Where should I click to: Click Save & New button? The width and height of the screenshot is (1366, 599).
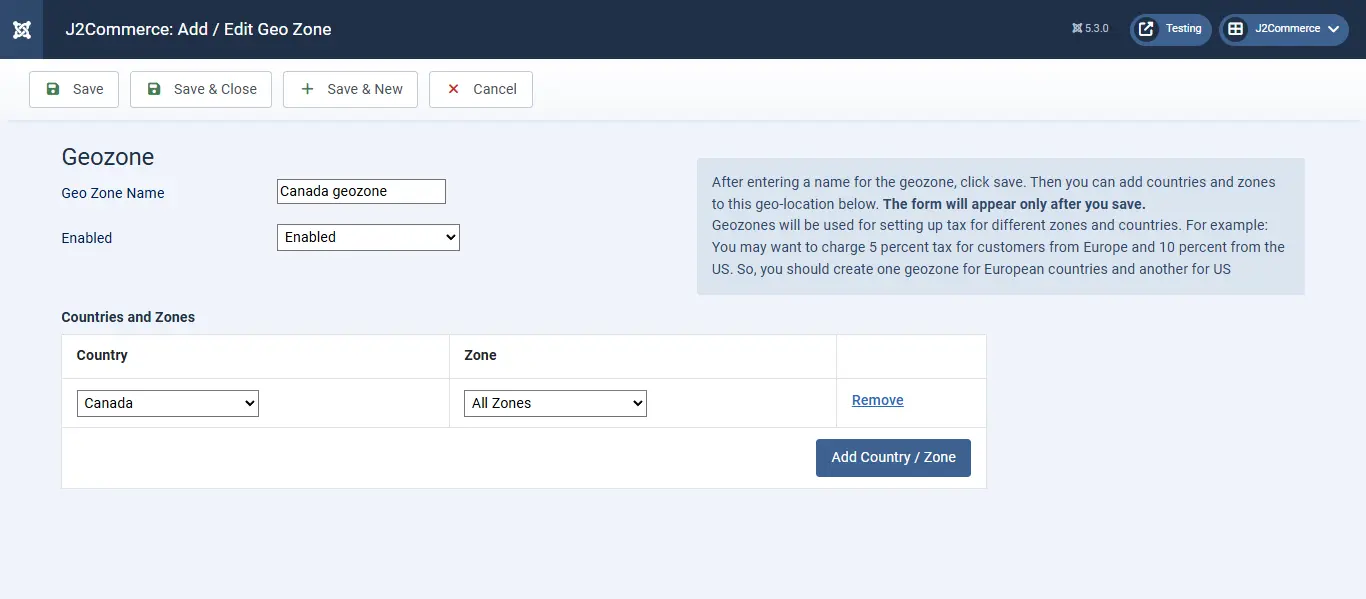(x=350, y=89)
